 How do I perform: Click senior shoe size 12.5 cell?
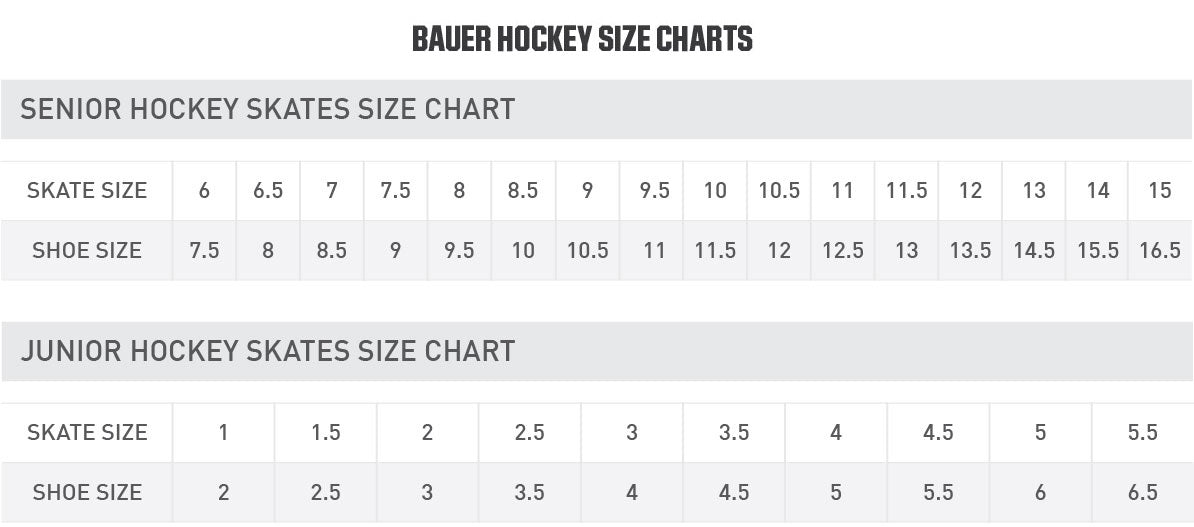click(842, 250)
